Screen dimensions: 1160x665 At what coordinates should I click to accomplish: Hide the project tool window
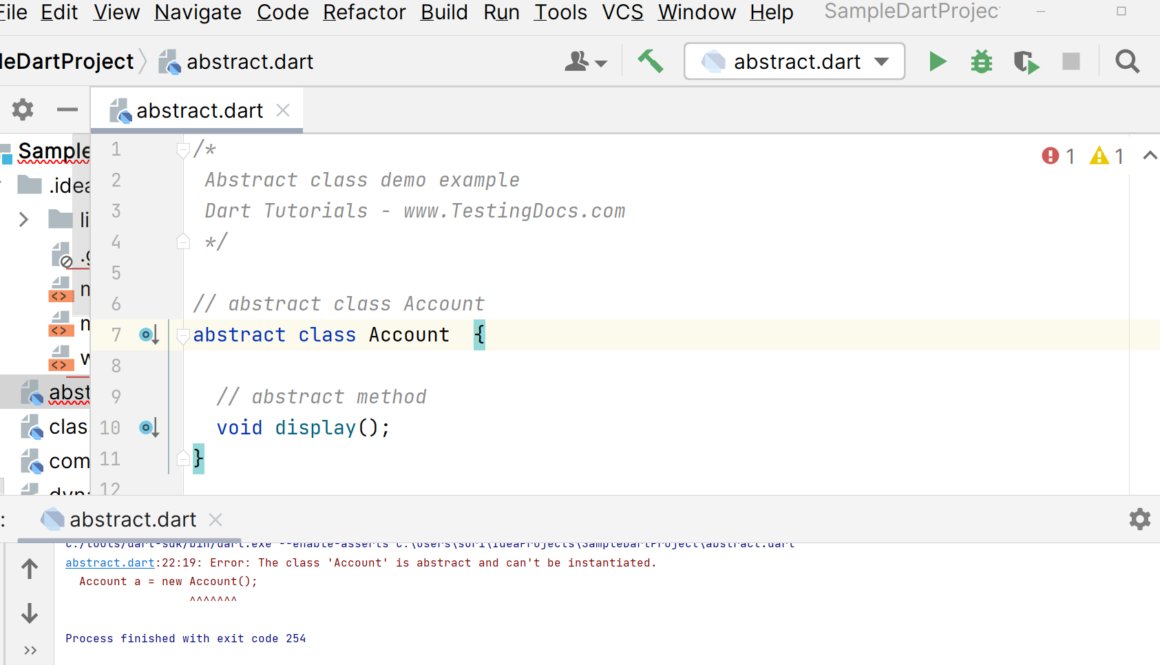click(67, 110)
